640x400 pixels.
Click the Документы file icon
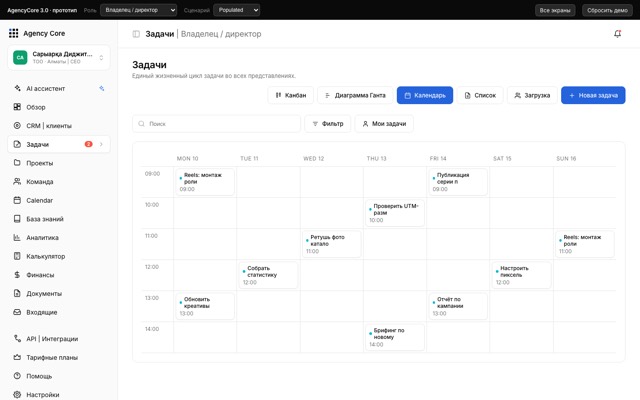[x=17, y=293]
